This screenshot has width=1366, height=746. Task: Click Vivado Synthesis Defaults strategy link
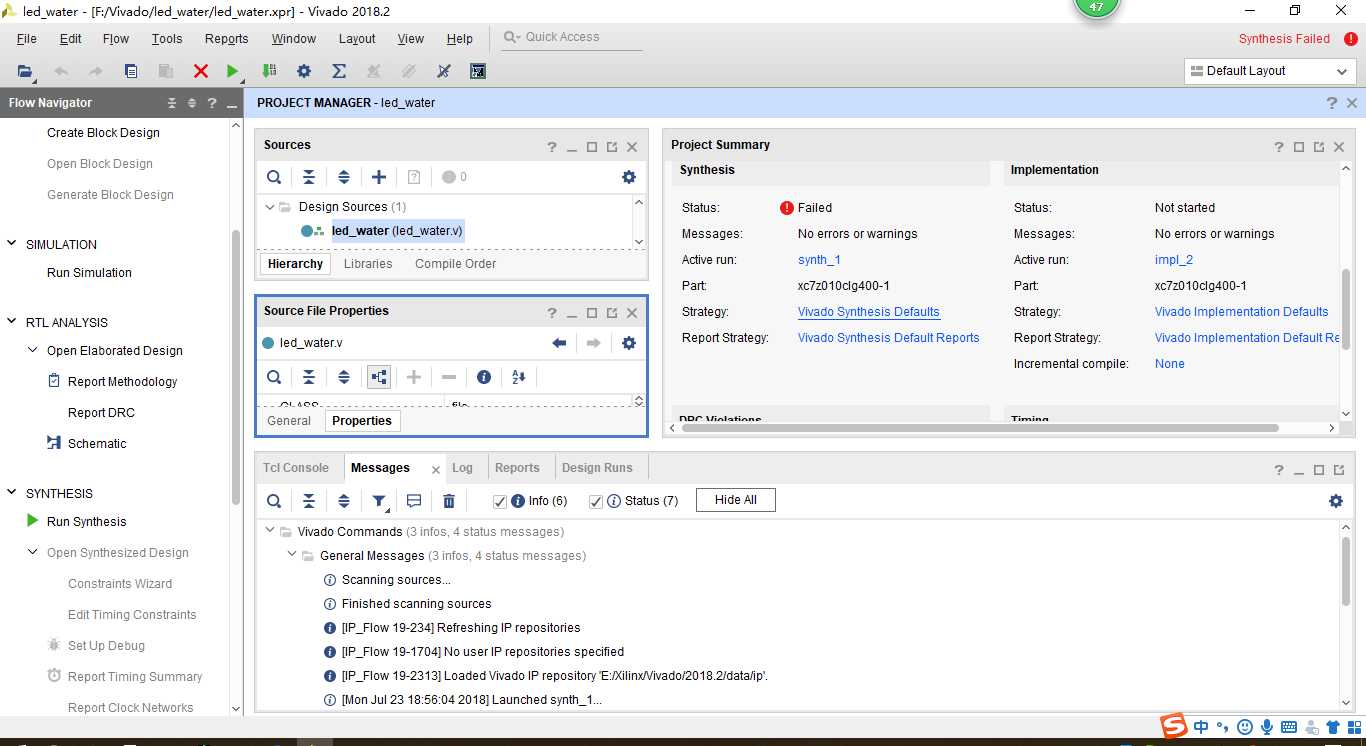point(869,312)
